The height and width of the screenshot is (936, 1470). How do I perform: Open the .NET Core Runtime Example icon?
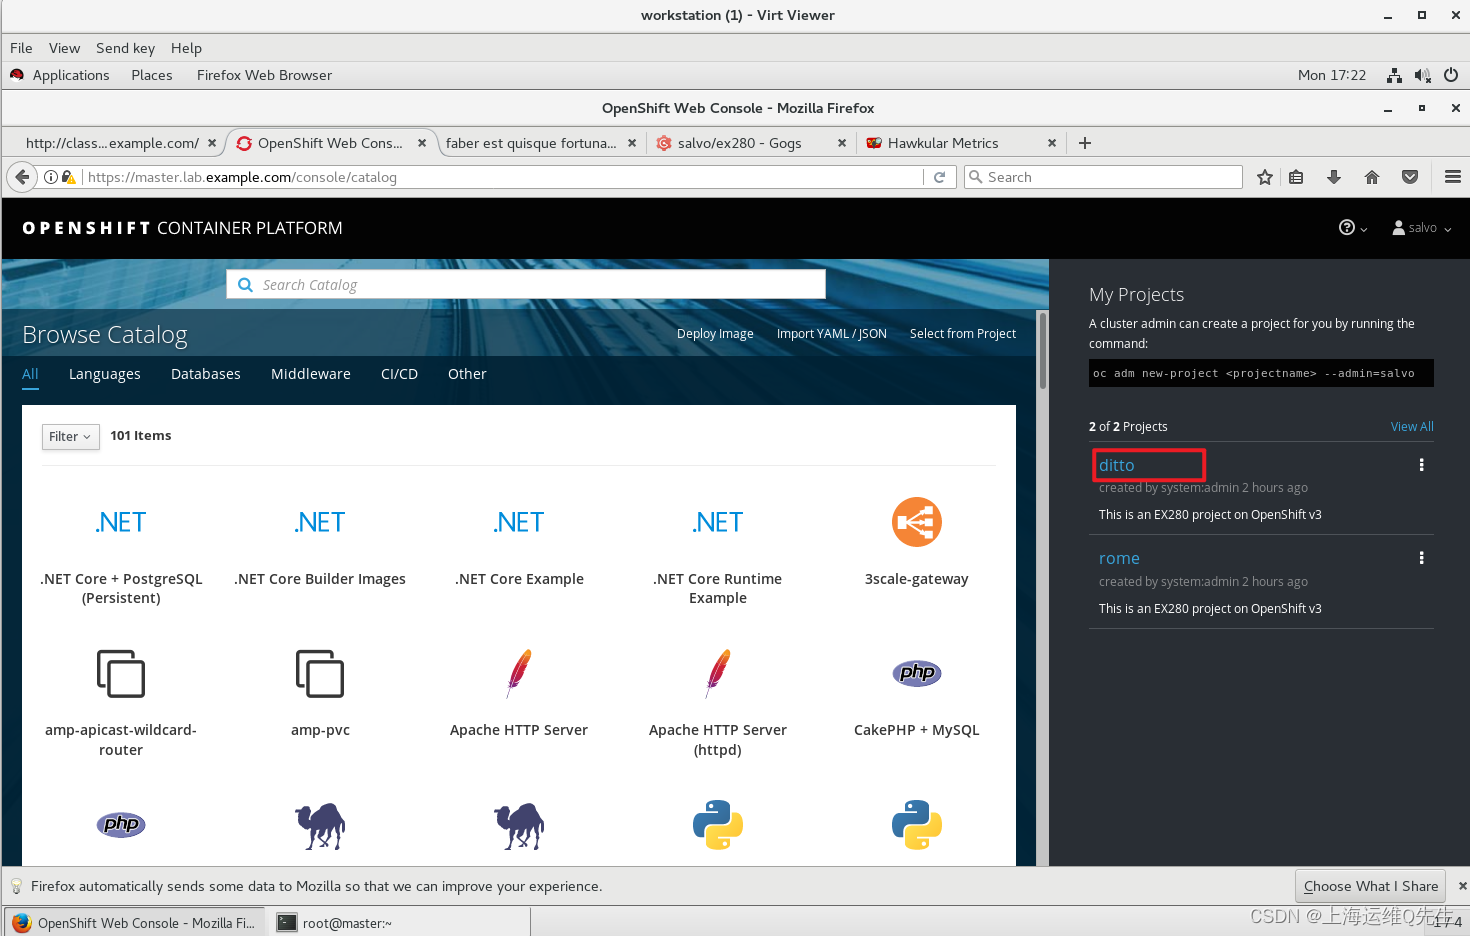[718, 522]
